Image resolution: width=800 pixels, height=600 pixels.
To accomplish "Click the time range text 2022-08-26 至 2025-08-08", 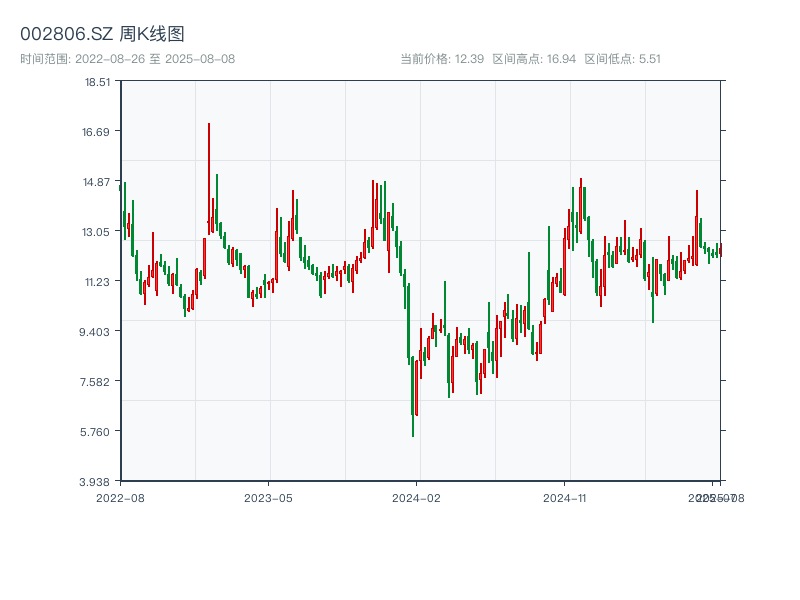I will 155,59.
